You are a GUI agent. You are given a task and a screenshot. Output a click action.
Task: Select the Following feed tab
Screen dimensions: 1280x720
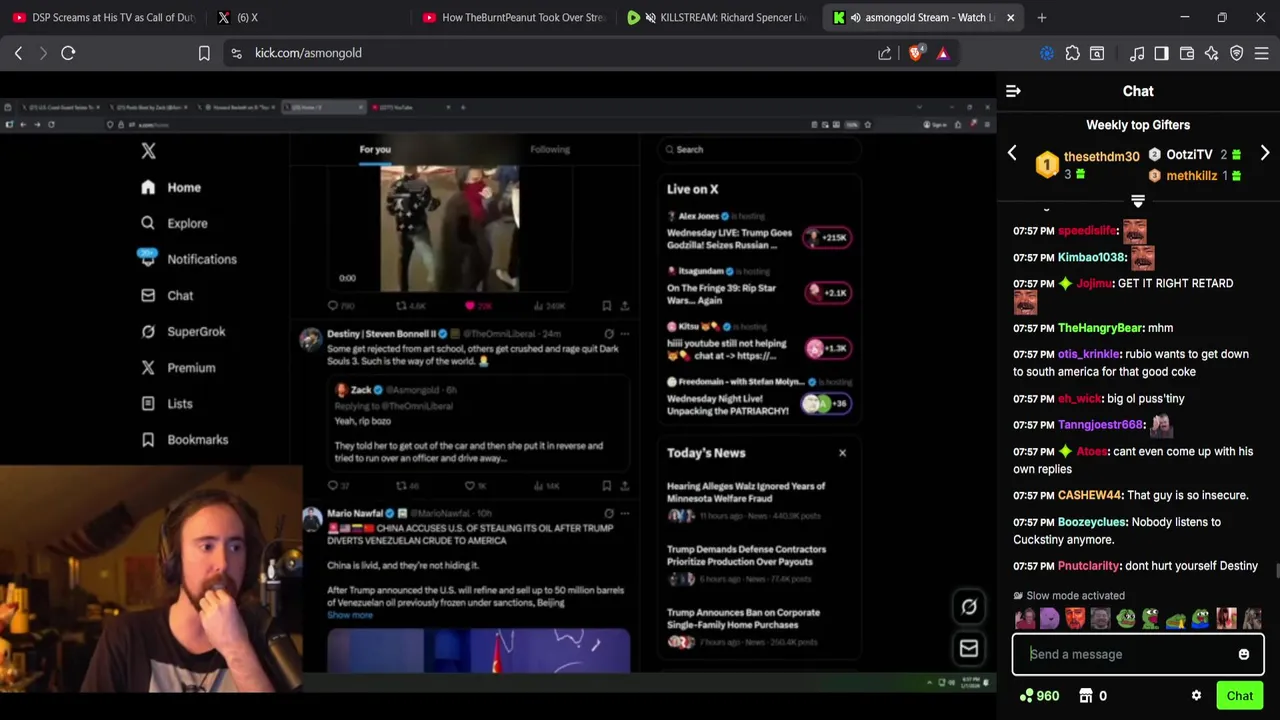(x=550, y=149)
